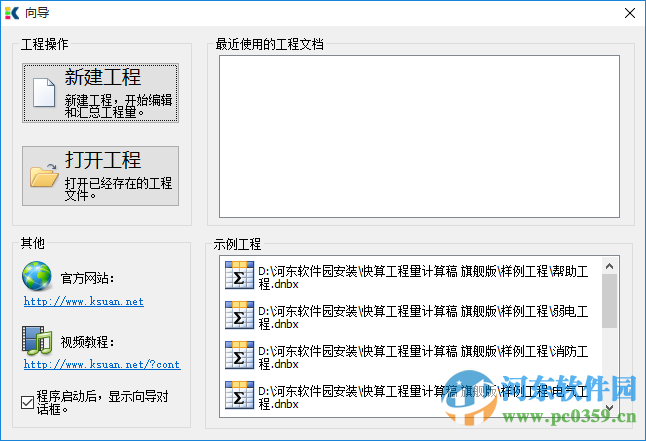The width and height of the screenshot is (646, 441).
Task: Select the 电气工程.dnbx sample file icon
Action: coord(239,395)
